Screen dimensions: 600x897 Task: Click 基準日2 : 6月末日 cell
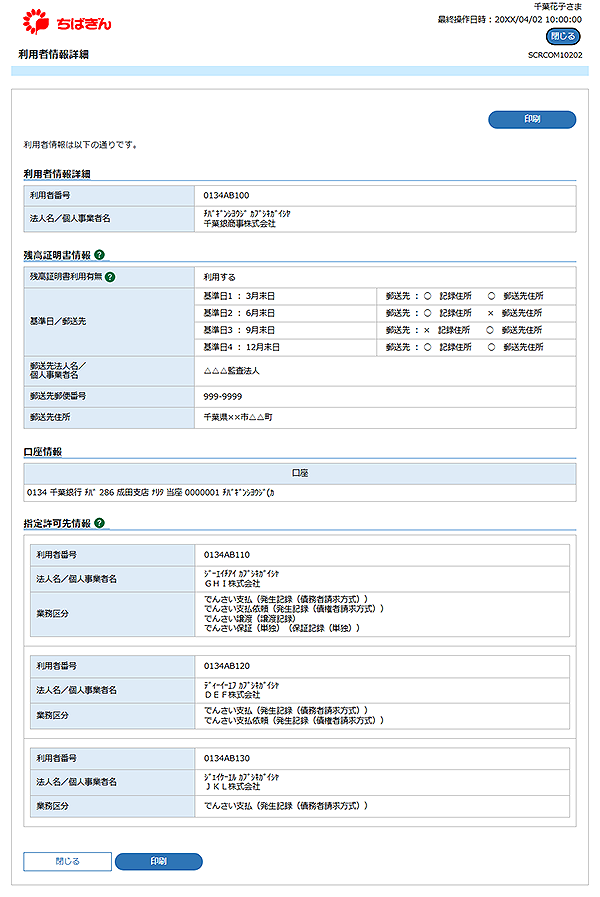[x=285, y=313]
